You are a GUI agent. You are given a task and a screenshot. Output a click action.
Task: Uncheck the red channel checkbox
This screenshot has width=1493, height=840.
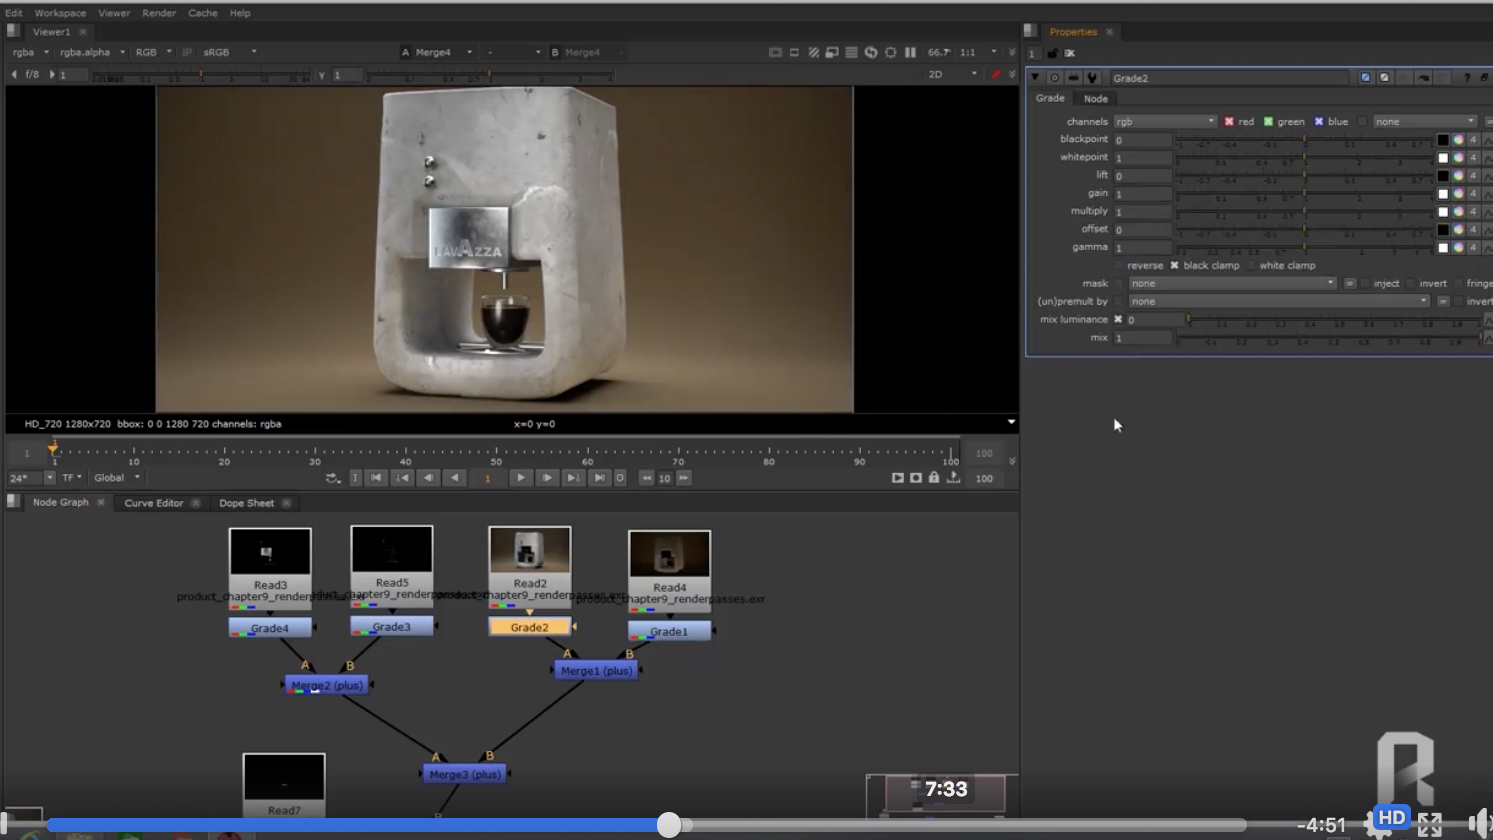(1229, 122)
